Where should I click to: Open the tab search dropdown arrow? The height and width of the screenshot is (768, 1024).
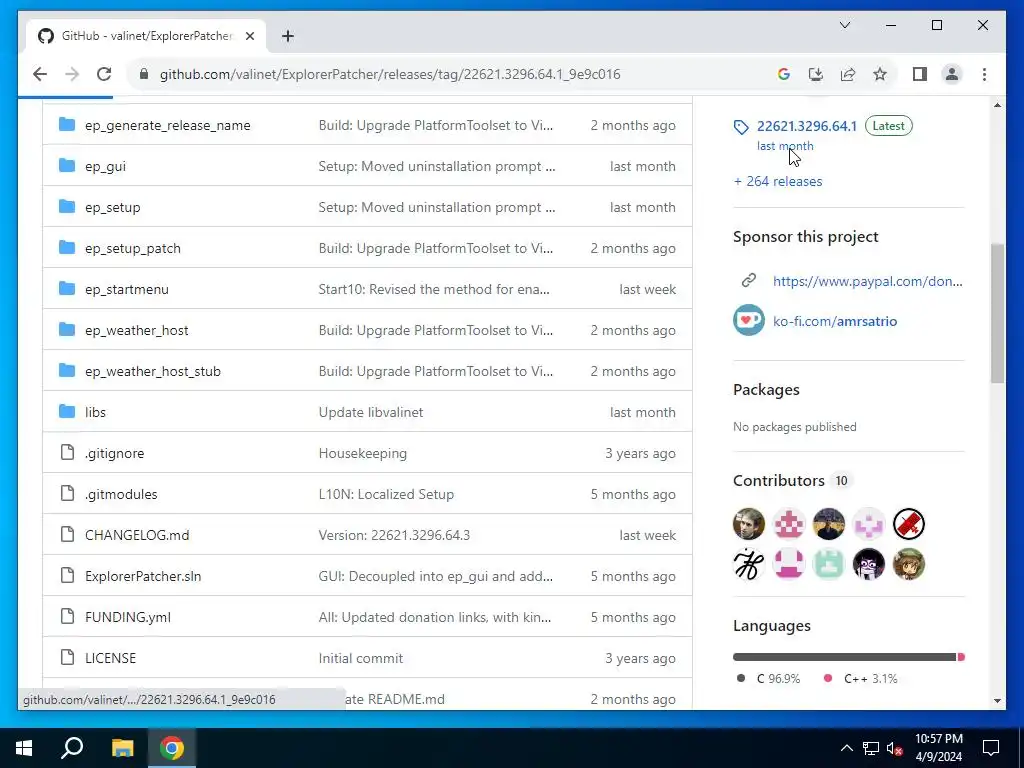click(x=844, y=25)
